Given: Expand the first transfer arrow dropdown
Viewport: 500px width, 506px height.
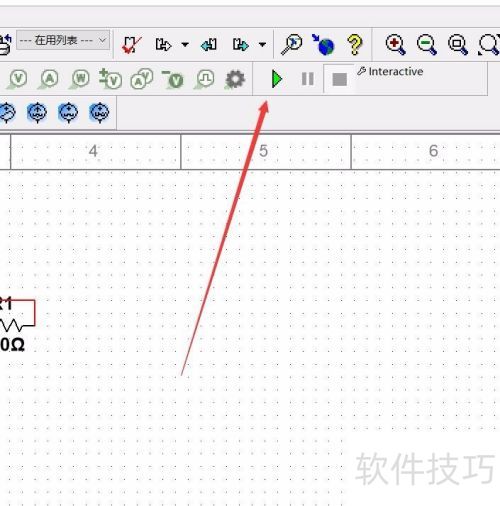Looking at the screenshot, I should pyautogui.click(x=185, y=44).
